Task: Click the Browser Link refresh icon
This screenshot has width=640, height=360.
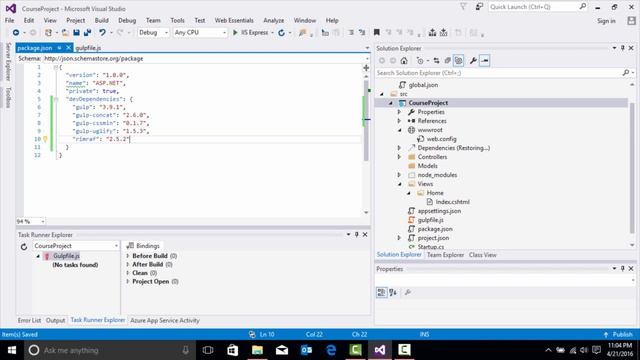Action: pyautogui.click(x=281, y=33)
